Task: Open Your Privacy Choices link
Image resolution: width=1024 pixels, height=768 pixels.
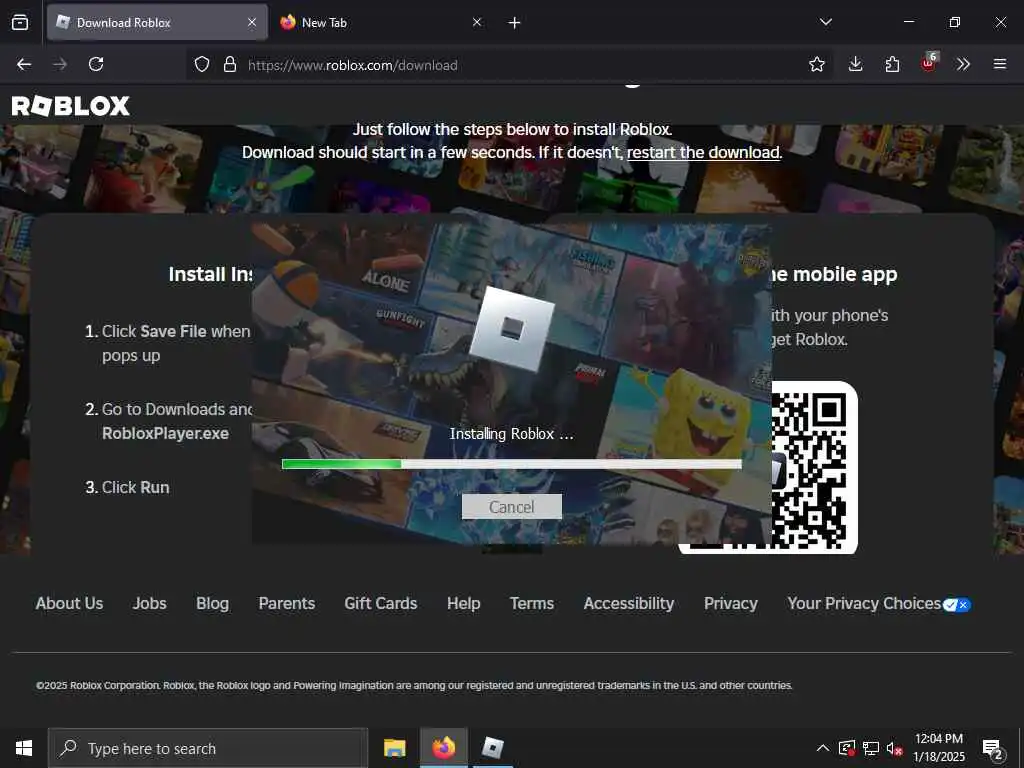Action: click(x=864, y=603)
